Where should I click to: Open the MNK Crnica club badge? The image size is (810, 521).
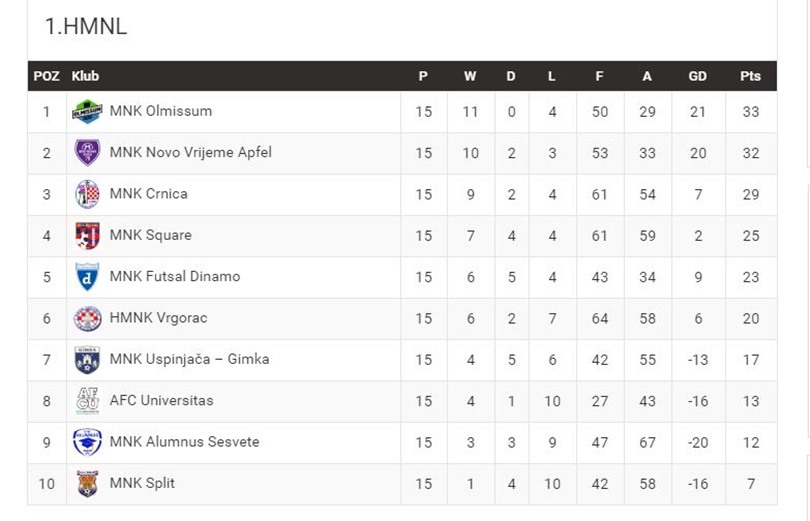[87, 194]
